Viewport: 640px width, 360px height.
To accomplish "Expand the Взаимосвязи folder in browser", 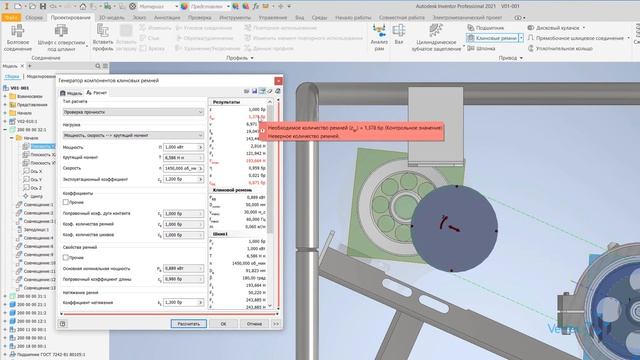I will click(5, 96).
